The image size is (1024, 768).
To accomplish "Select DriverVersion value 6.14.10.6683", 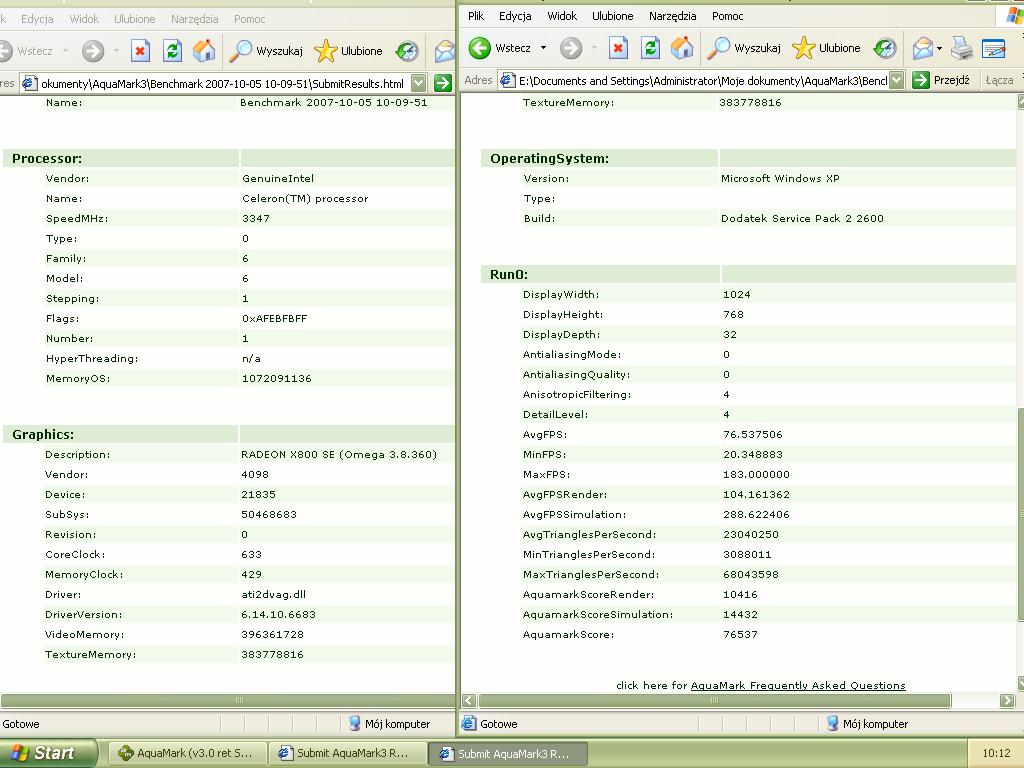I will 278,615.
